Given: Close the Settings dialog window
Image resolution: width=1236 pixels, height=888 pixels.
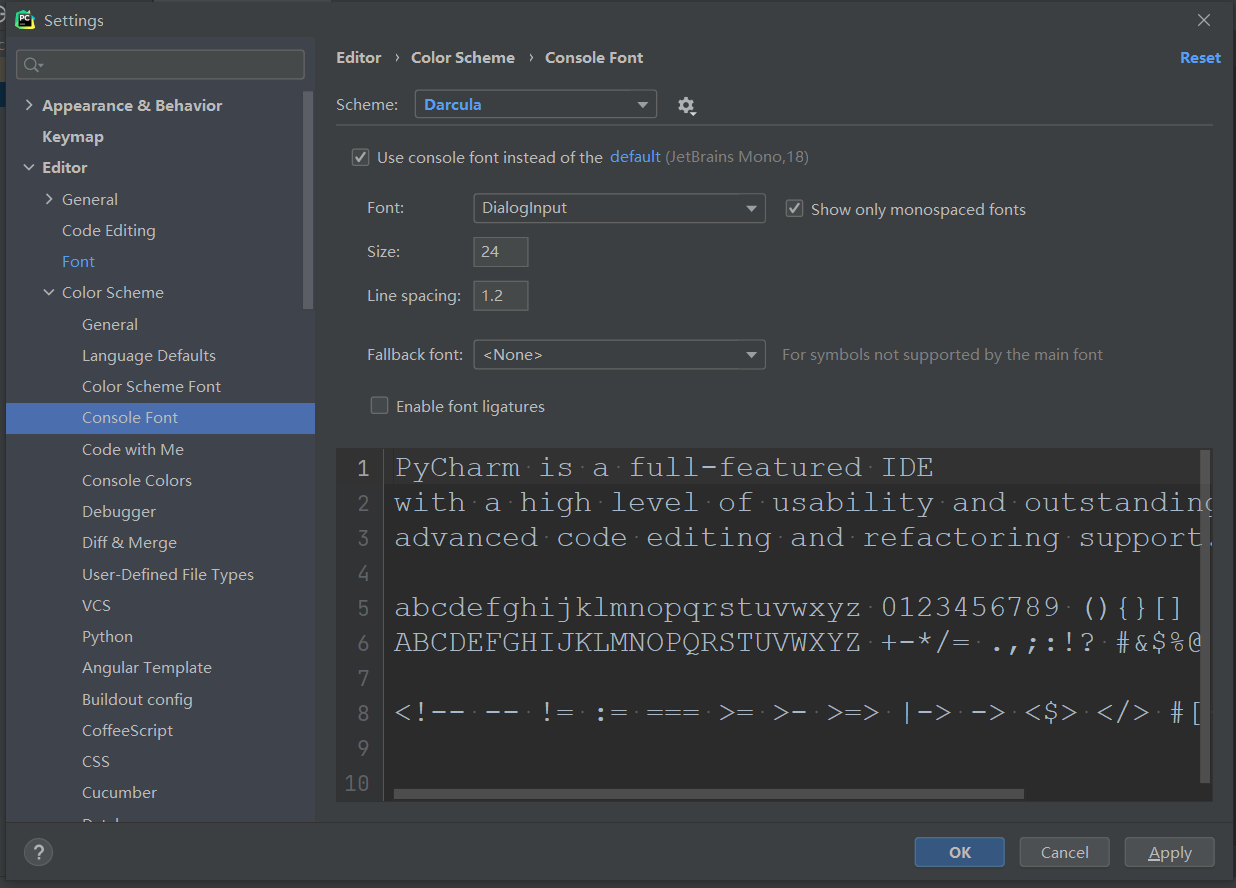Looking at the screenshot, I should click(1204, 20).
